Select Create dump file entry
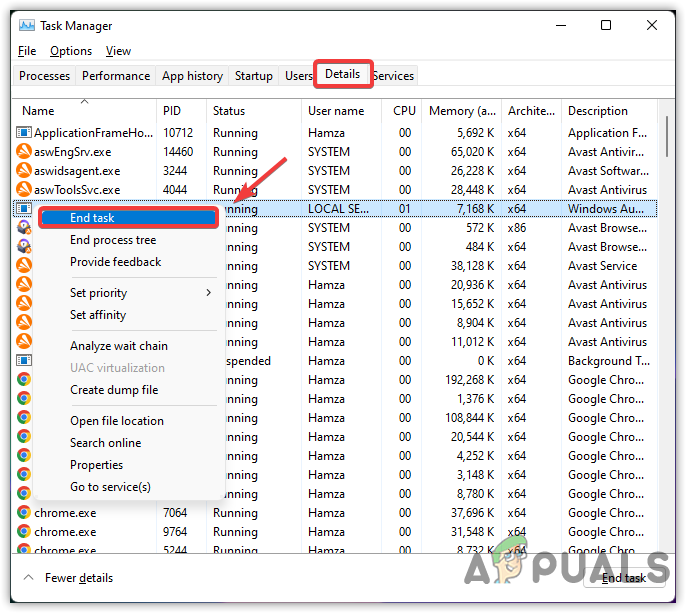686x613 pixels. click(128, 389)
